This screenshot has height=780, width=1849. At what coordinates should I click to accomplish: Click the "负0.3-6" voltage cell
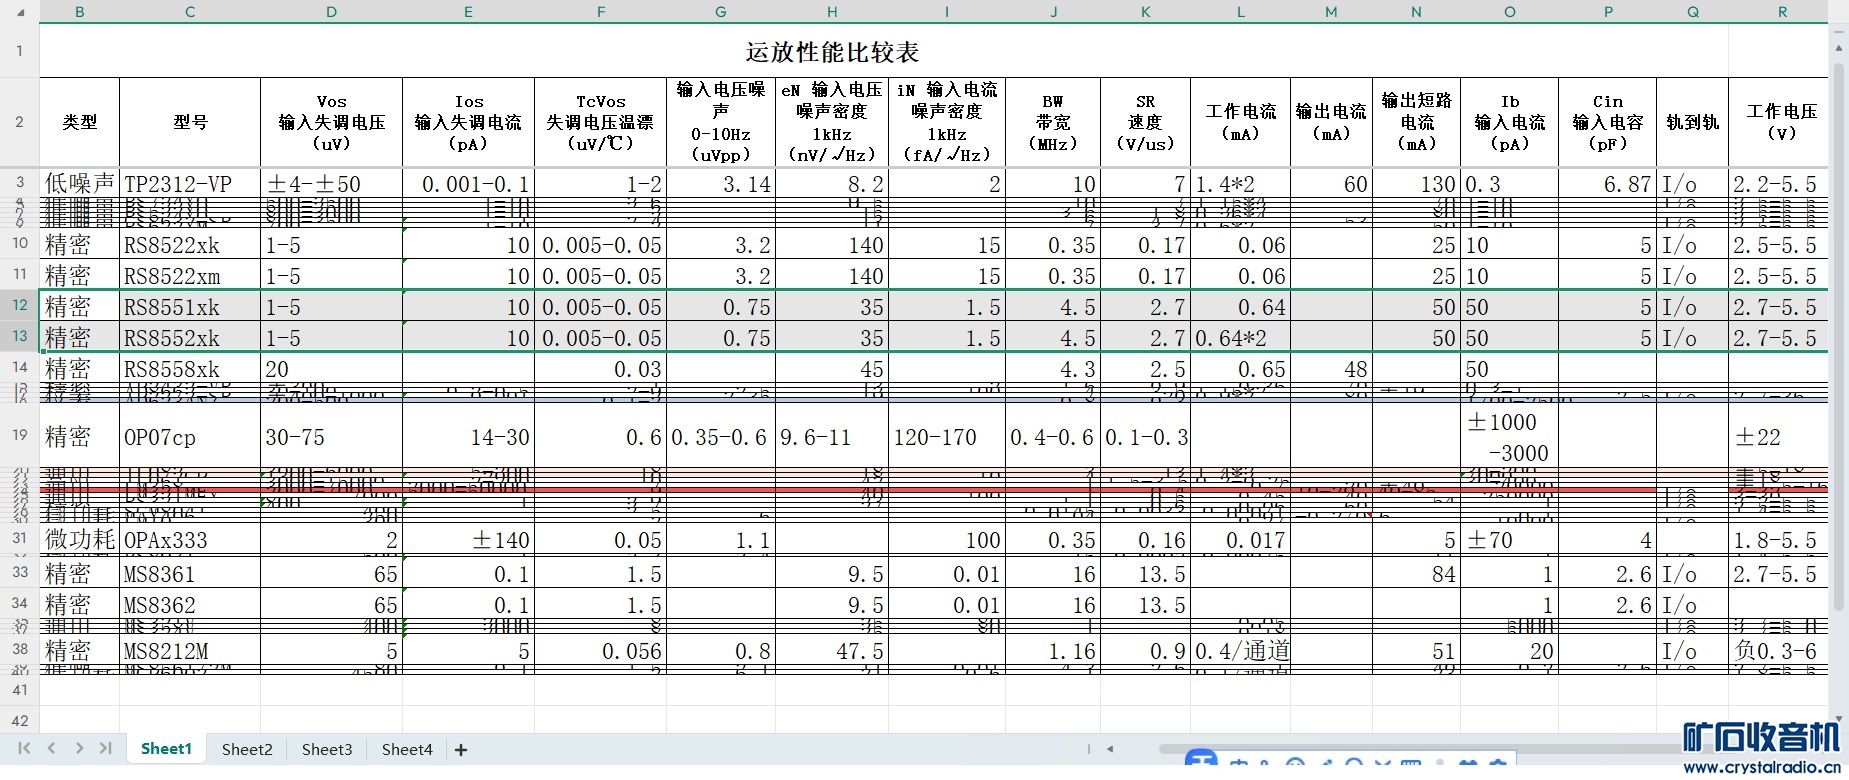click(x=1778, y=651)
